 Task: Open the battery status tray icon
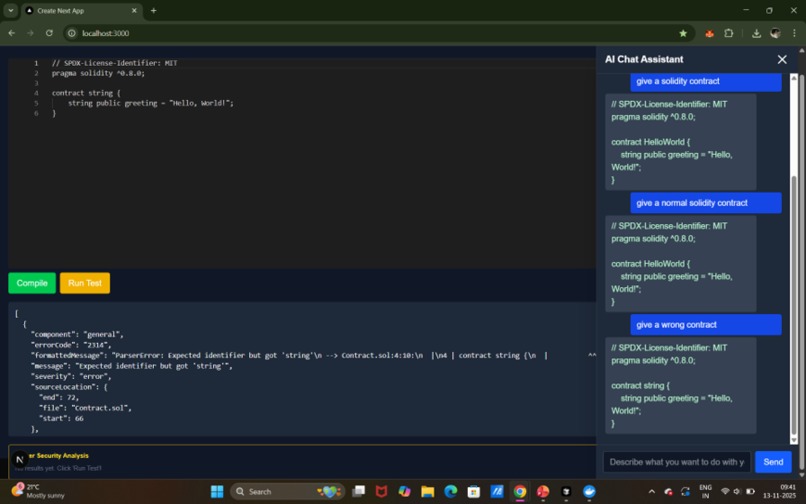tap(750, 492)
